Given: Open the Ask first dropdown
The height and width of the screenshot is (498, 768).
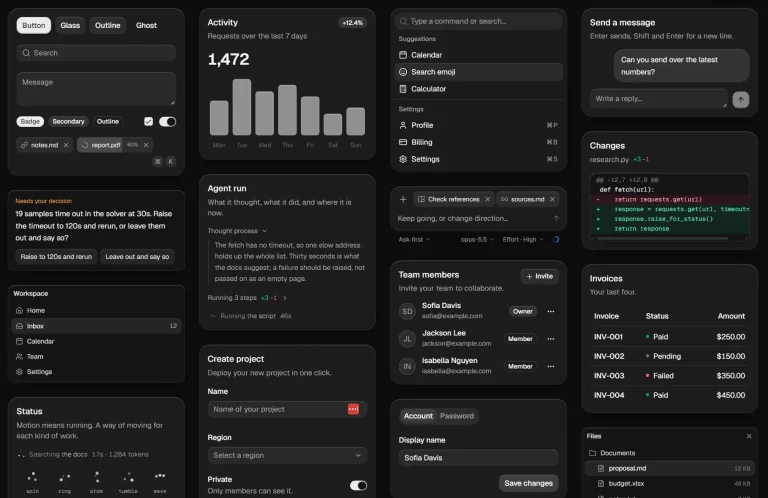Looking at the screenshot, I should [x=414, y=239].
